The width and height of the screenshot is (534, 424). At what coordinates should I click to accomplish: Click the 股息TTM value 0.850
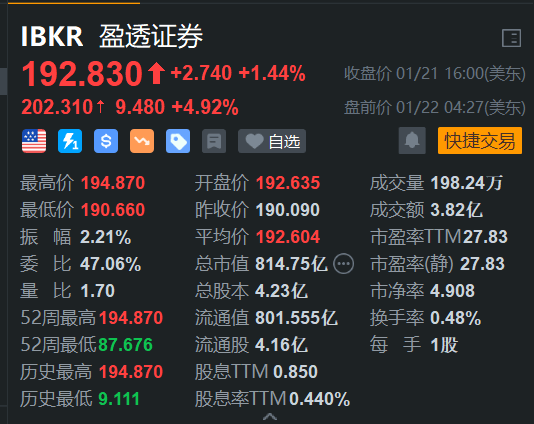coord(296,372)
